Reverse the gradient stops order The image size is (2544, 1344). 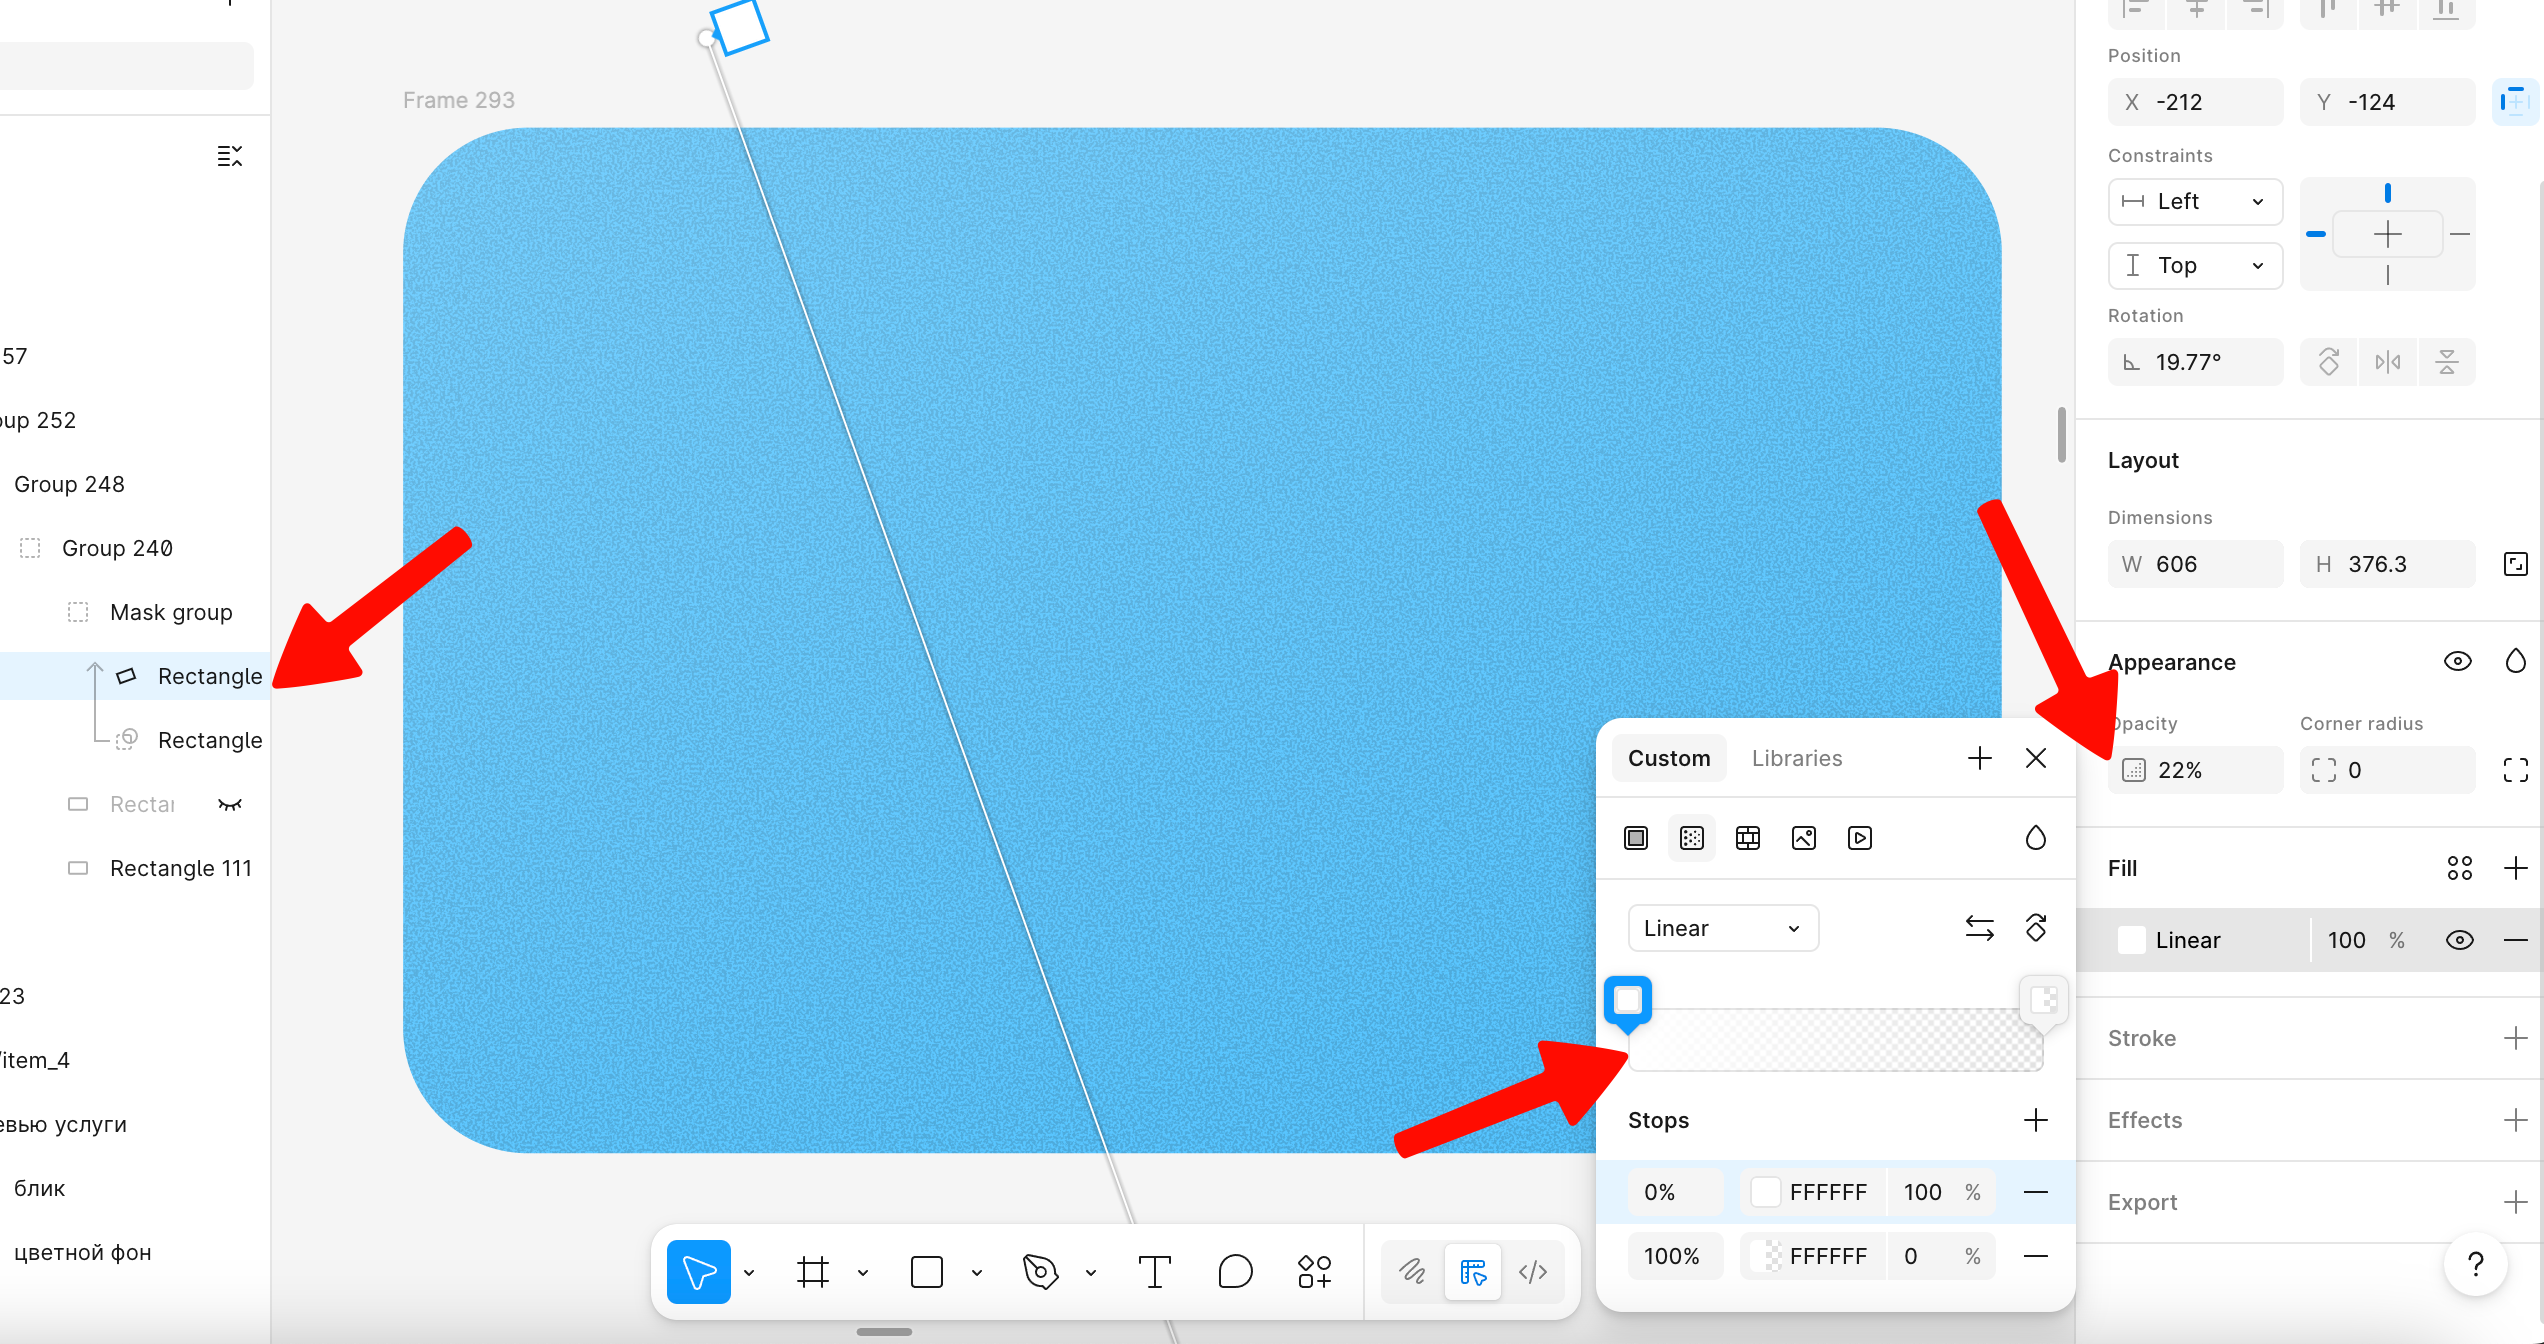(x=1980, y=928)
